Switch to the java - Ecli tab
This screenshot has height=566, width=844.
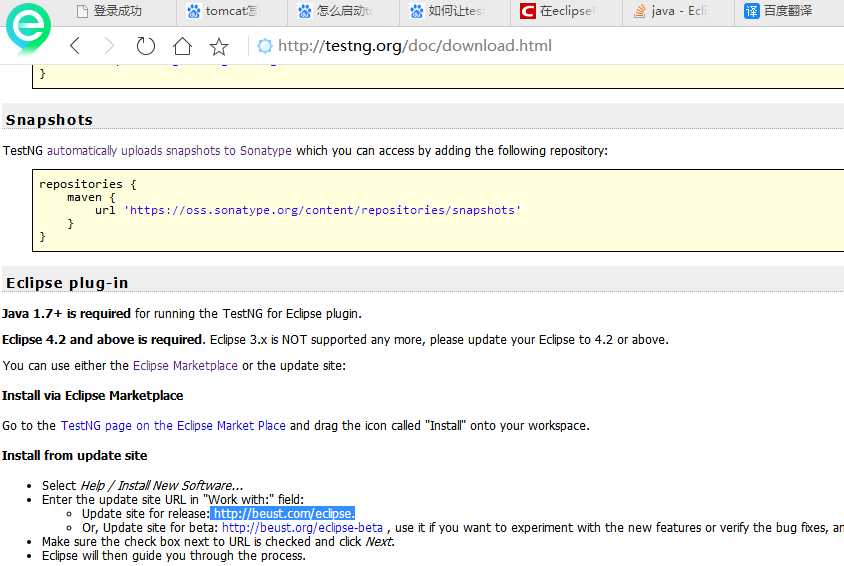678,11
